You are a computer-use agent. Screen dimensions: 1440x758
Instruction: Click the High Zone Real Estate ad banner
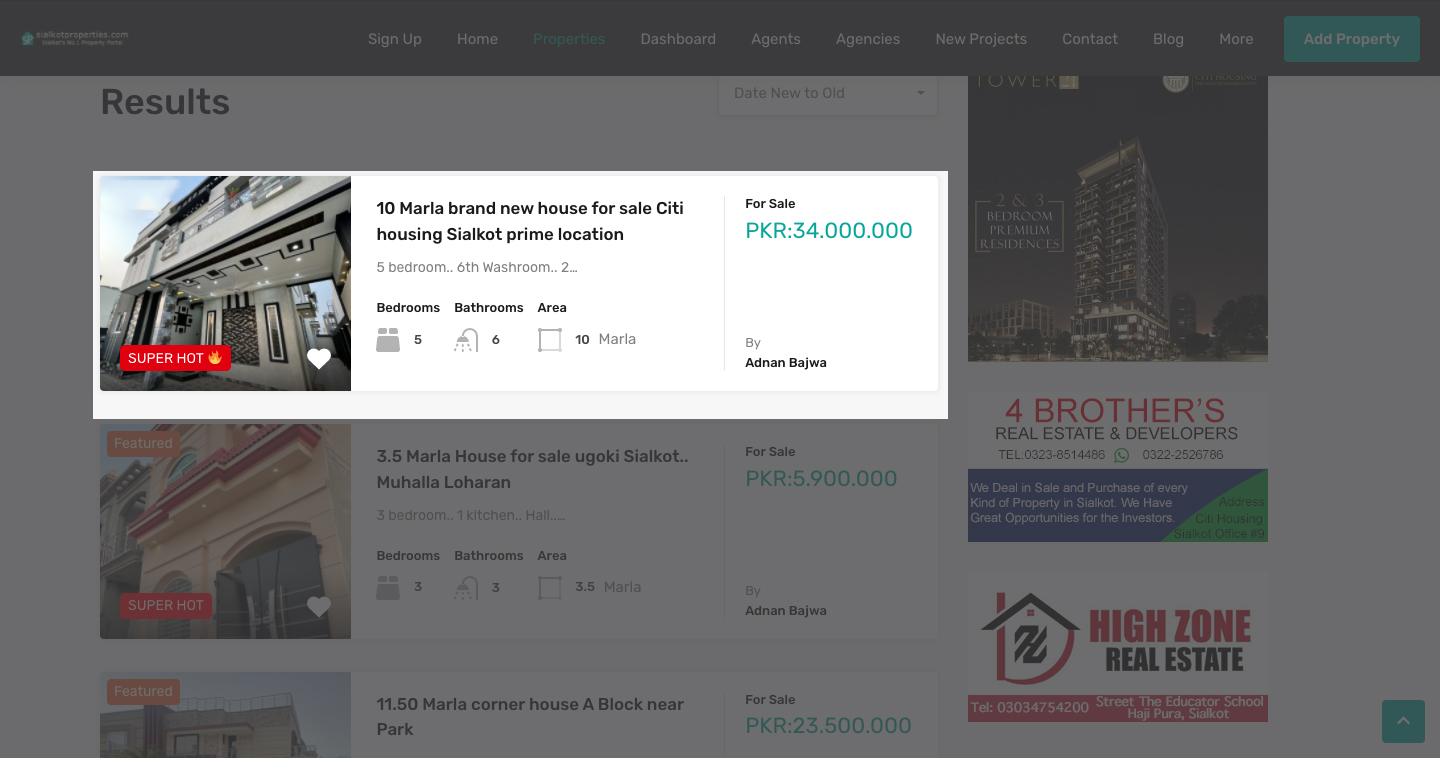[x=1118, y=647]
